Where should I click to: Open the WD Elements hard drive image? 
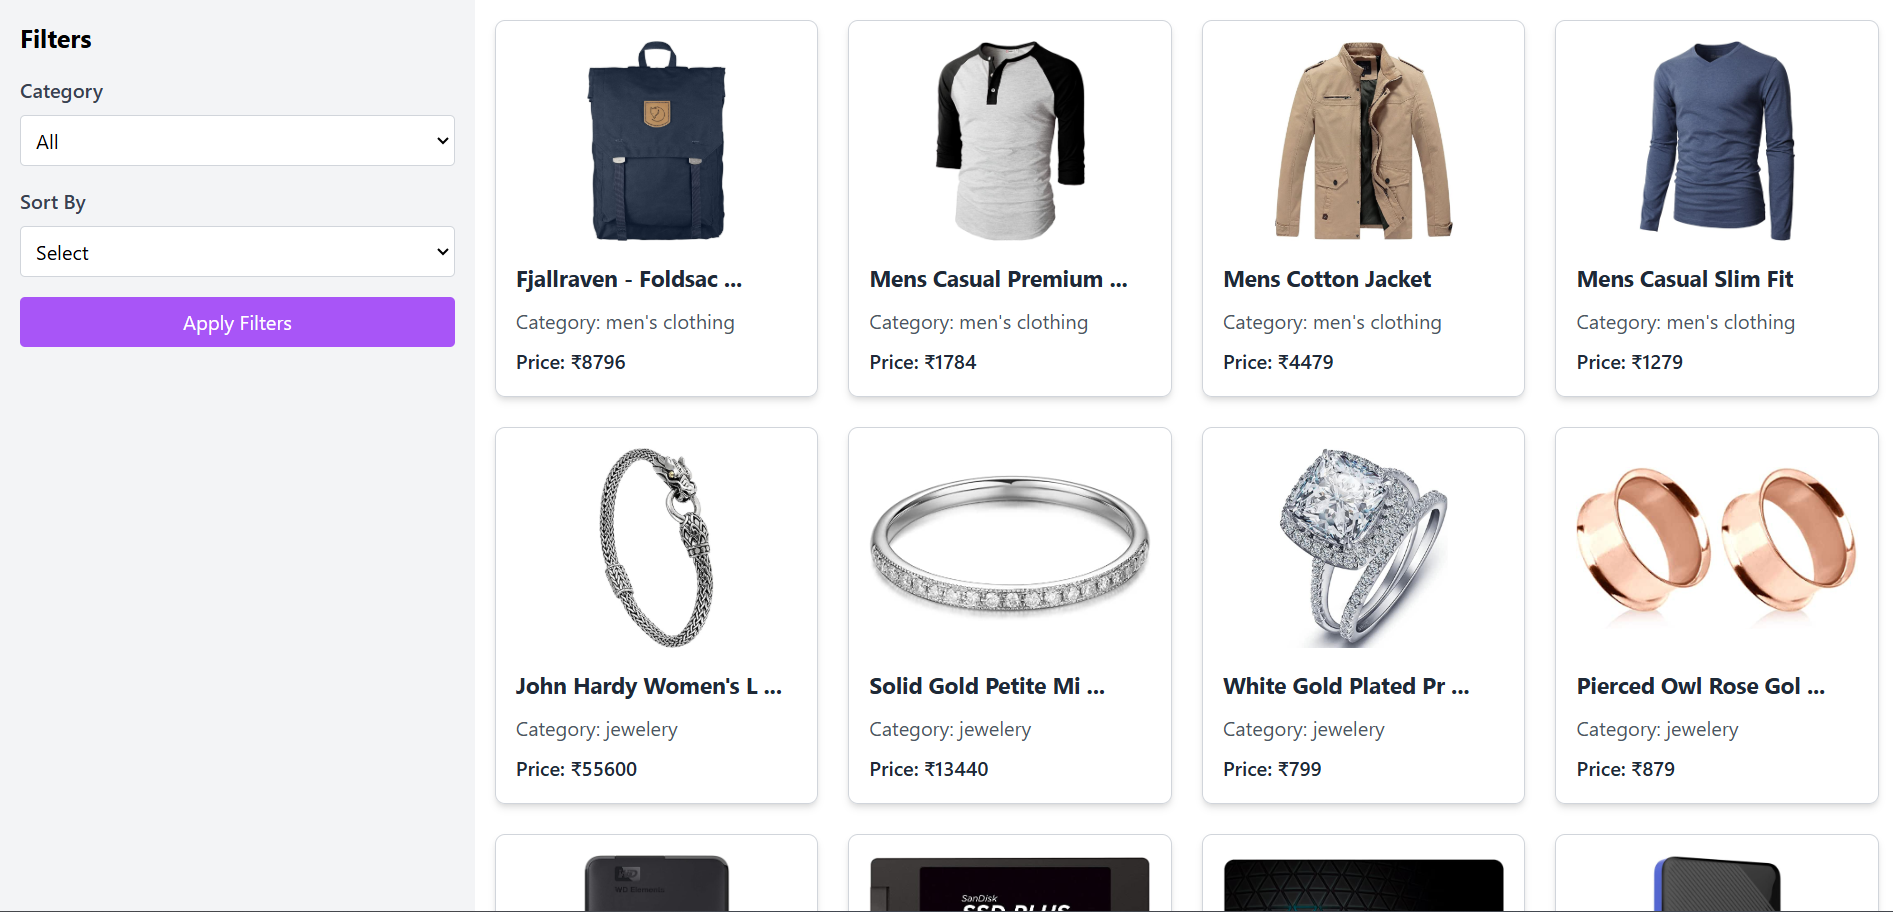coord(657,883)
